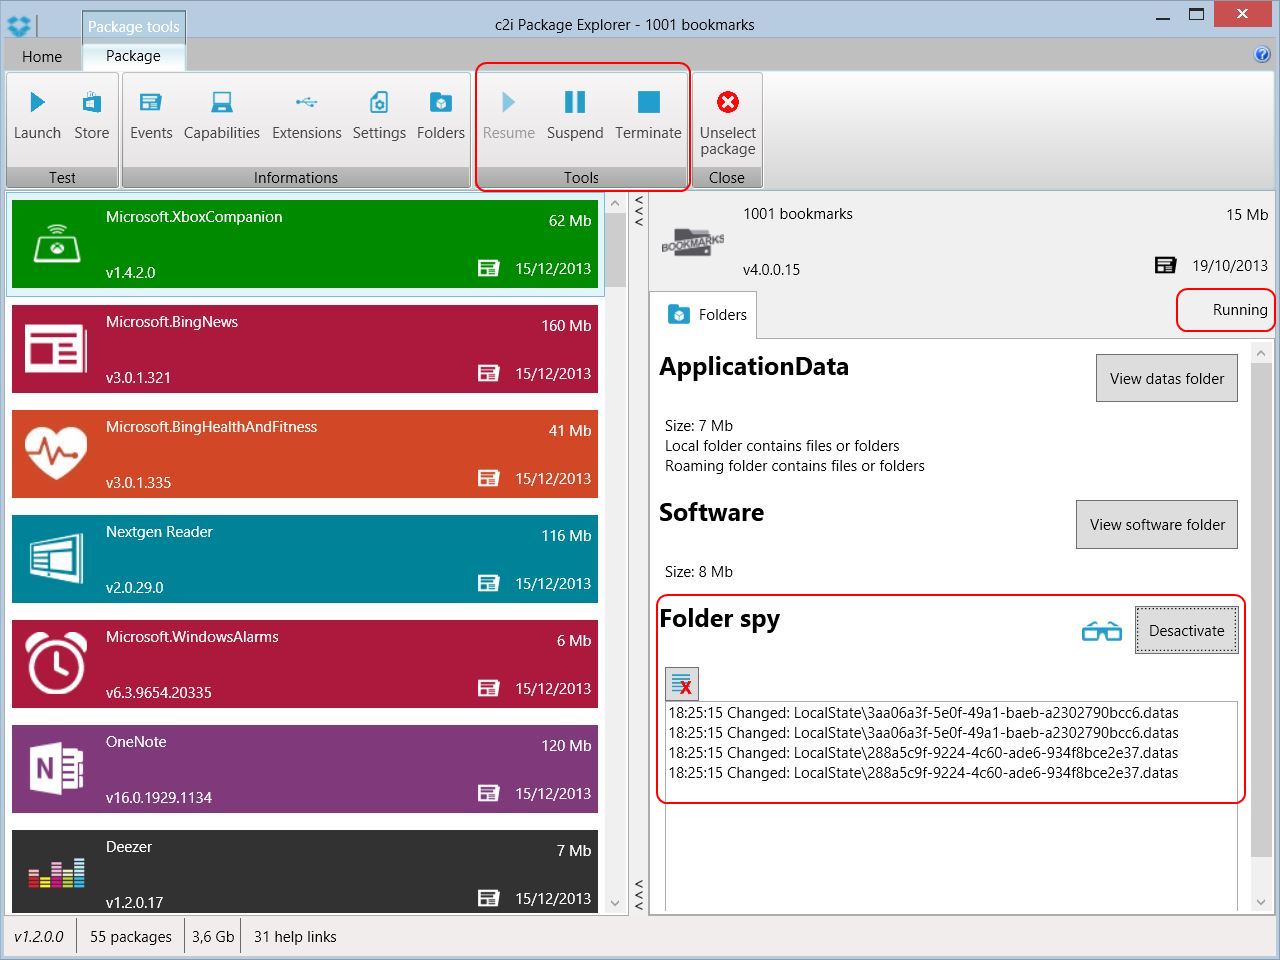Click the details panel scrollbar thumb
This screenshot has height=960, width=1280.
1261,609
